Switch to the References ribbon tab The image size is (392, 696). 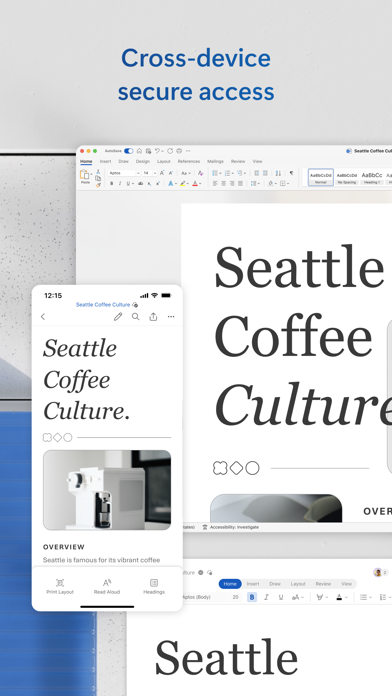[x=189, y=162]
